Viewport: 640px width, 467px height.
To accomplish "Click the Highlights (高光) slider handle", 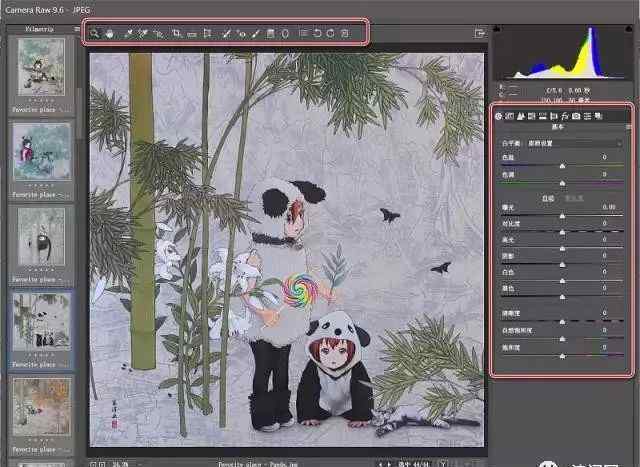I will pos(562,248).
